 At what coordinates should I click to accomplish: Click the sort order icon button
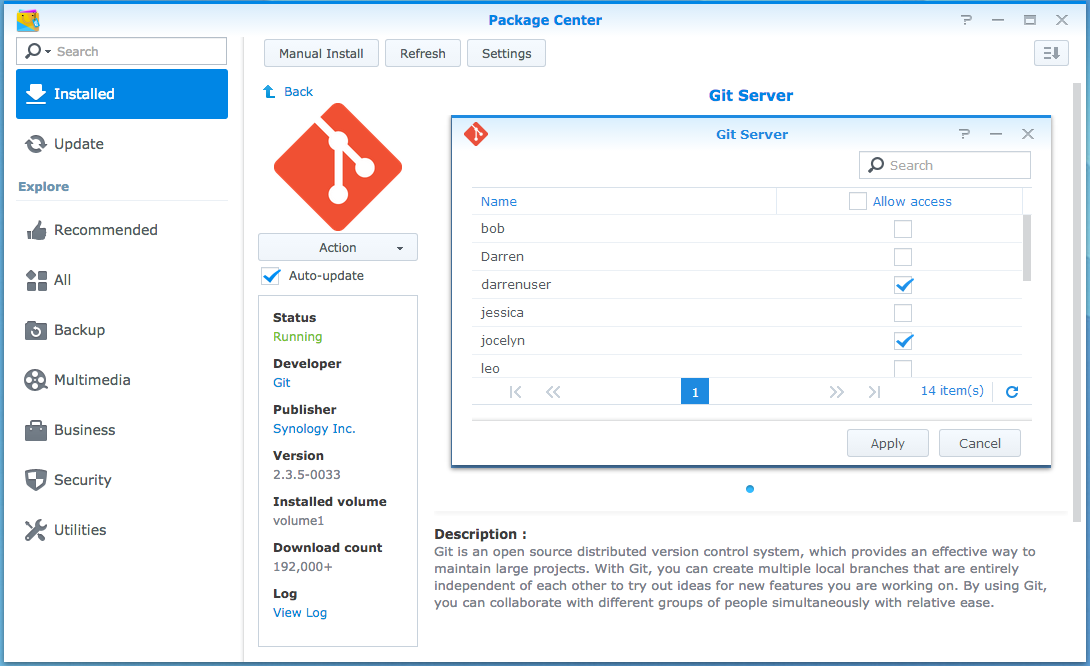(1051, 53)
